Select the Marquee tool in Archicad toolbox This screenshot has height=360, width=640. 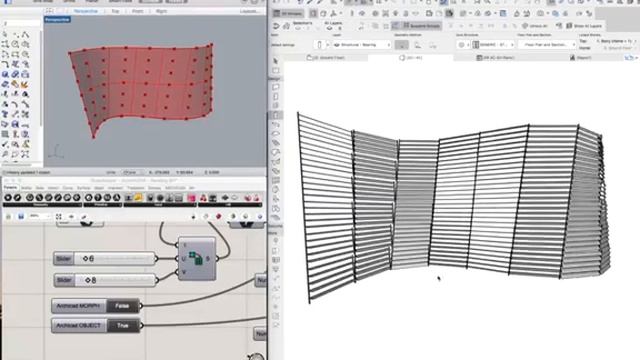coord(276,71)
